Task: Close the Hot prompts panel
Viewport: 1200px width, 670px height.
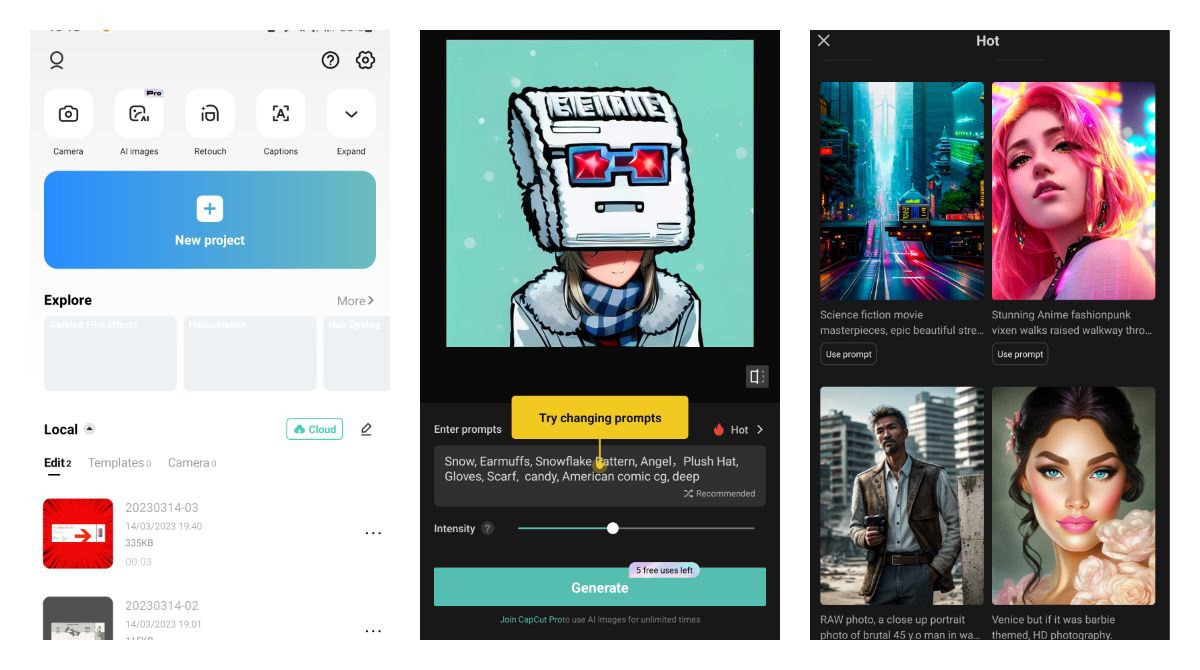Action: [824, 41]
